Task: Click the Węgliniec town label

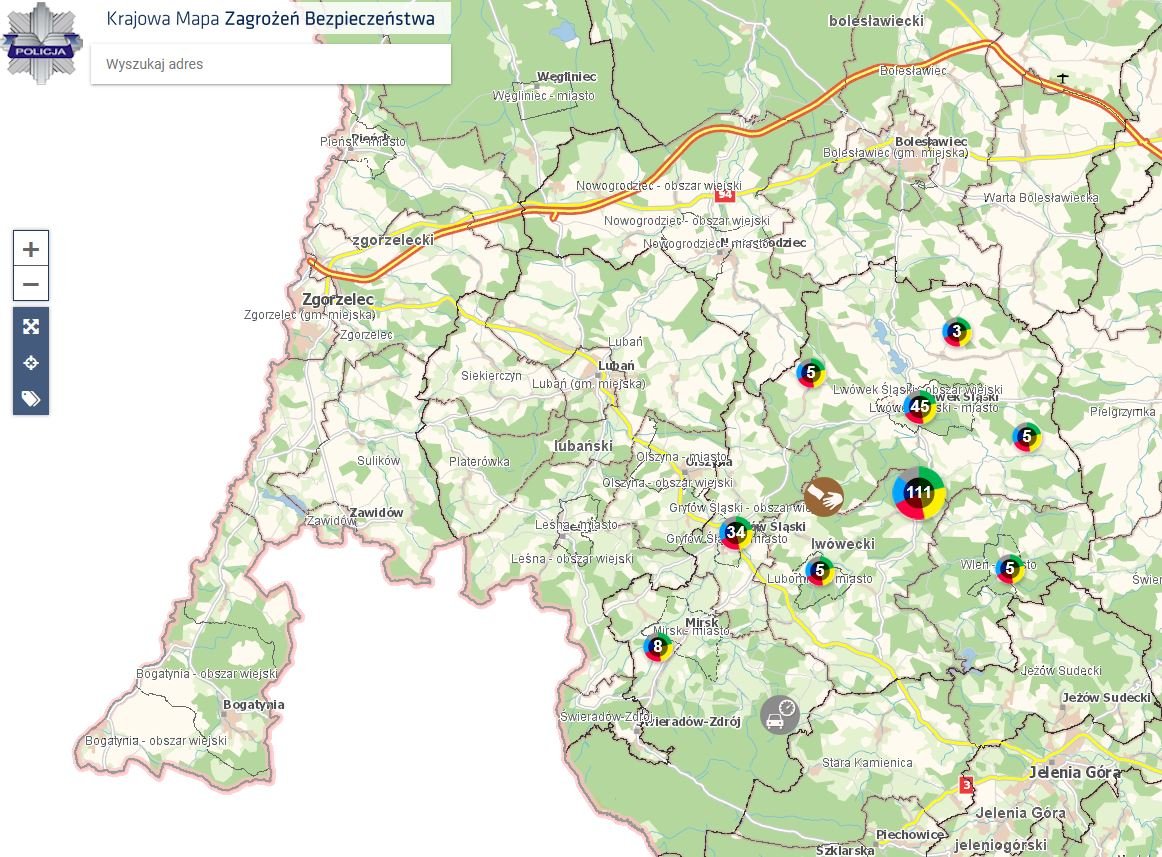Action: (x=567, y=76)
